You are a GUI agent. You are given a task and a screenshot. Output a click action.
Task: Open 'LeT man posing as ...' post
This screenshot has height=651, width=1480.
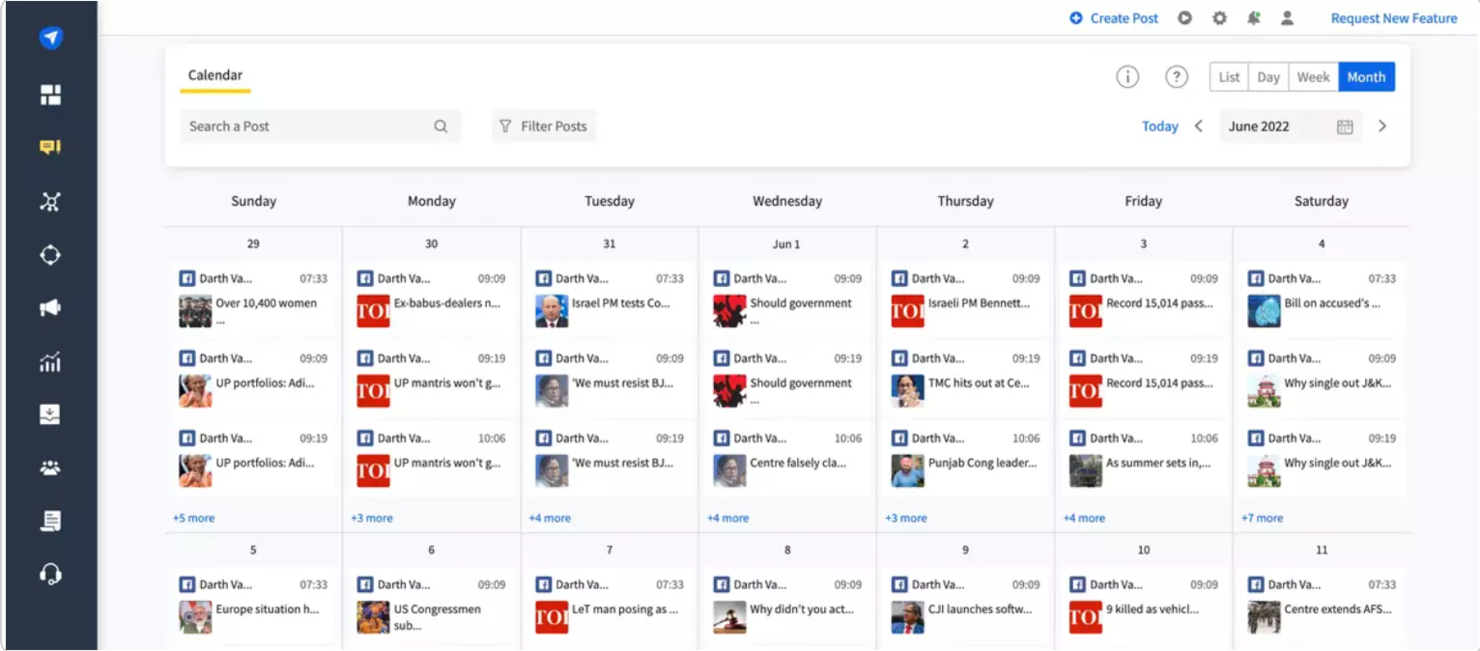609,605
